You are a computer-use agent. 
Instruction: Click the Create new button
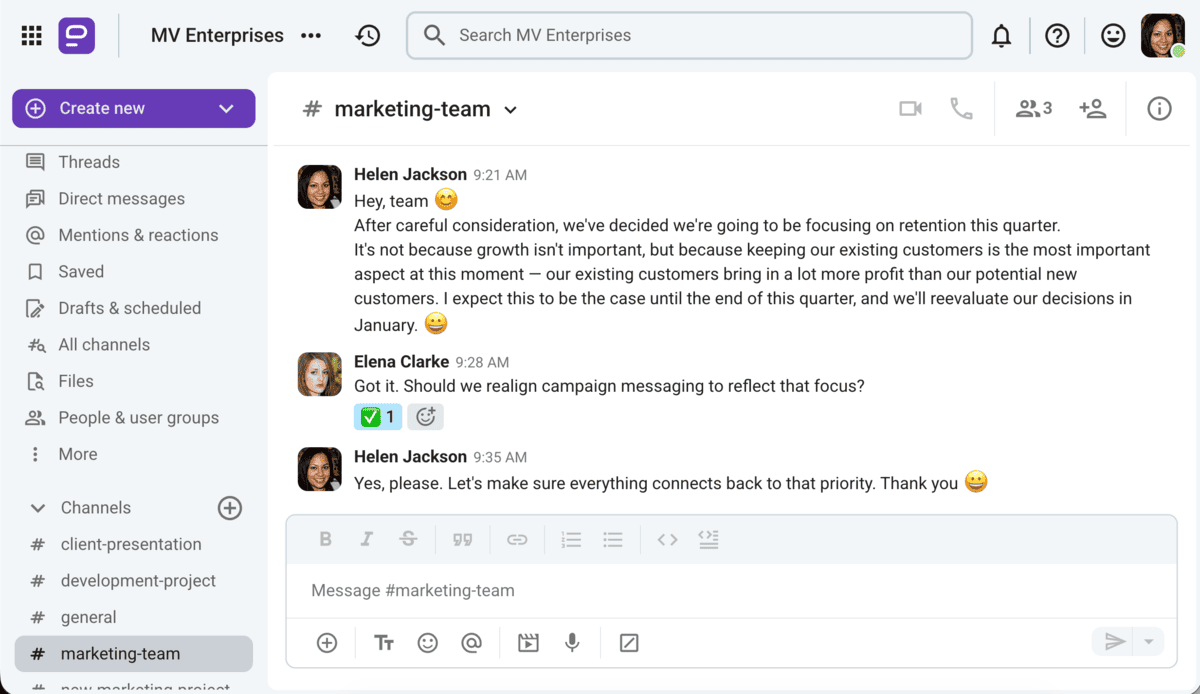[x=100, y=108]
